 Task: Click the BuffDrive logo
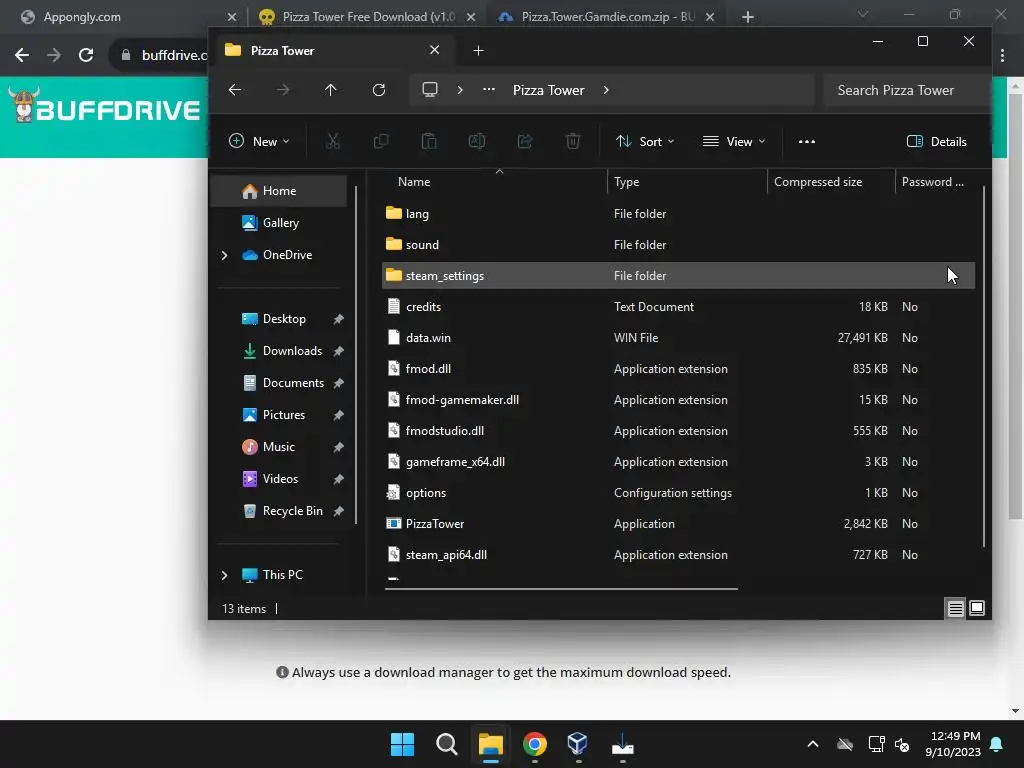[x=104, y=107]
